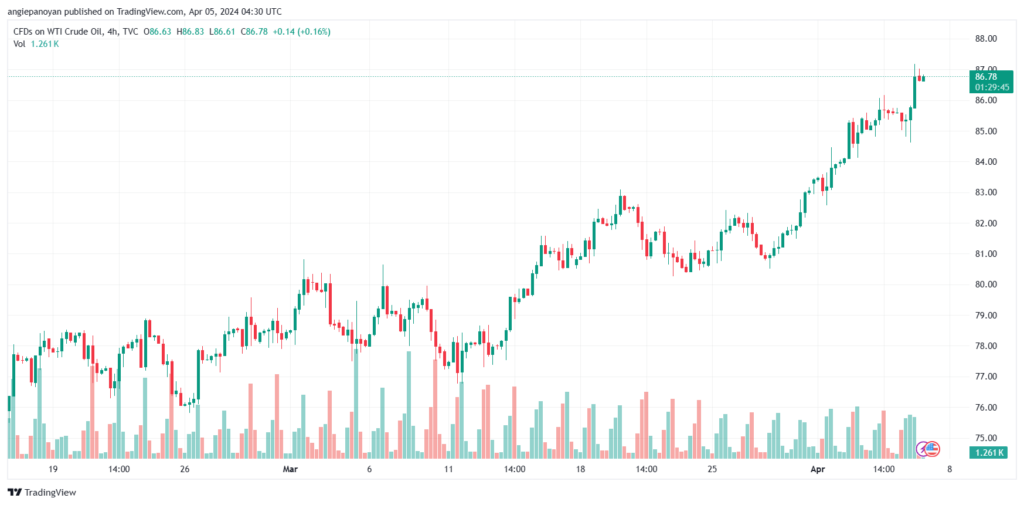Click the Vol indicator label
The height and width of the screenshot is (505, 1024).
click(18, 45)
